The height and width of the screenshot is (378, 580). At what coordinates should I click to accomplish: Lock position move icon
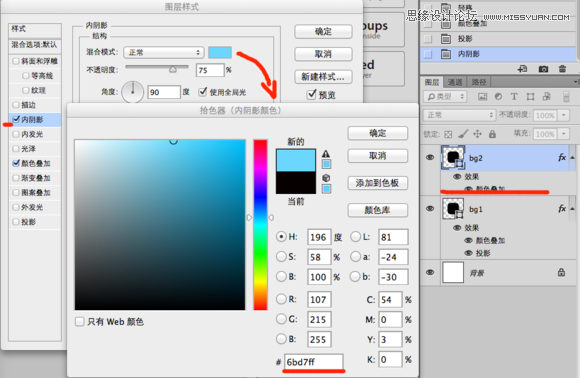coord(477,134)
